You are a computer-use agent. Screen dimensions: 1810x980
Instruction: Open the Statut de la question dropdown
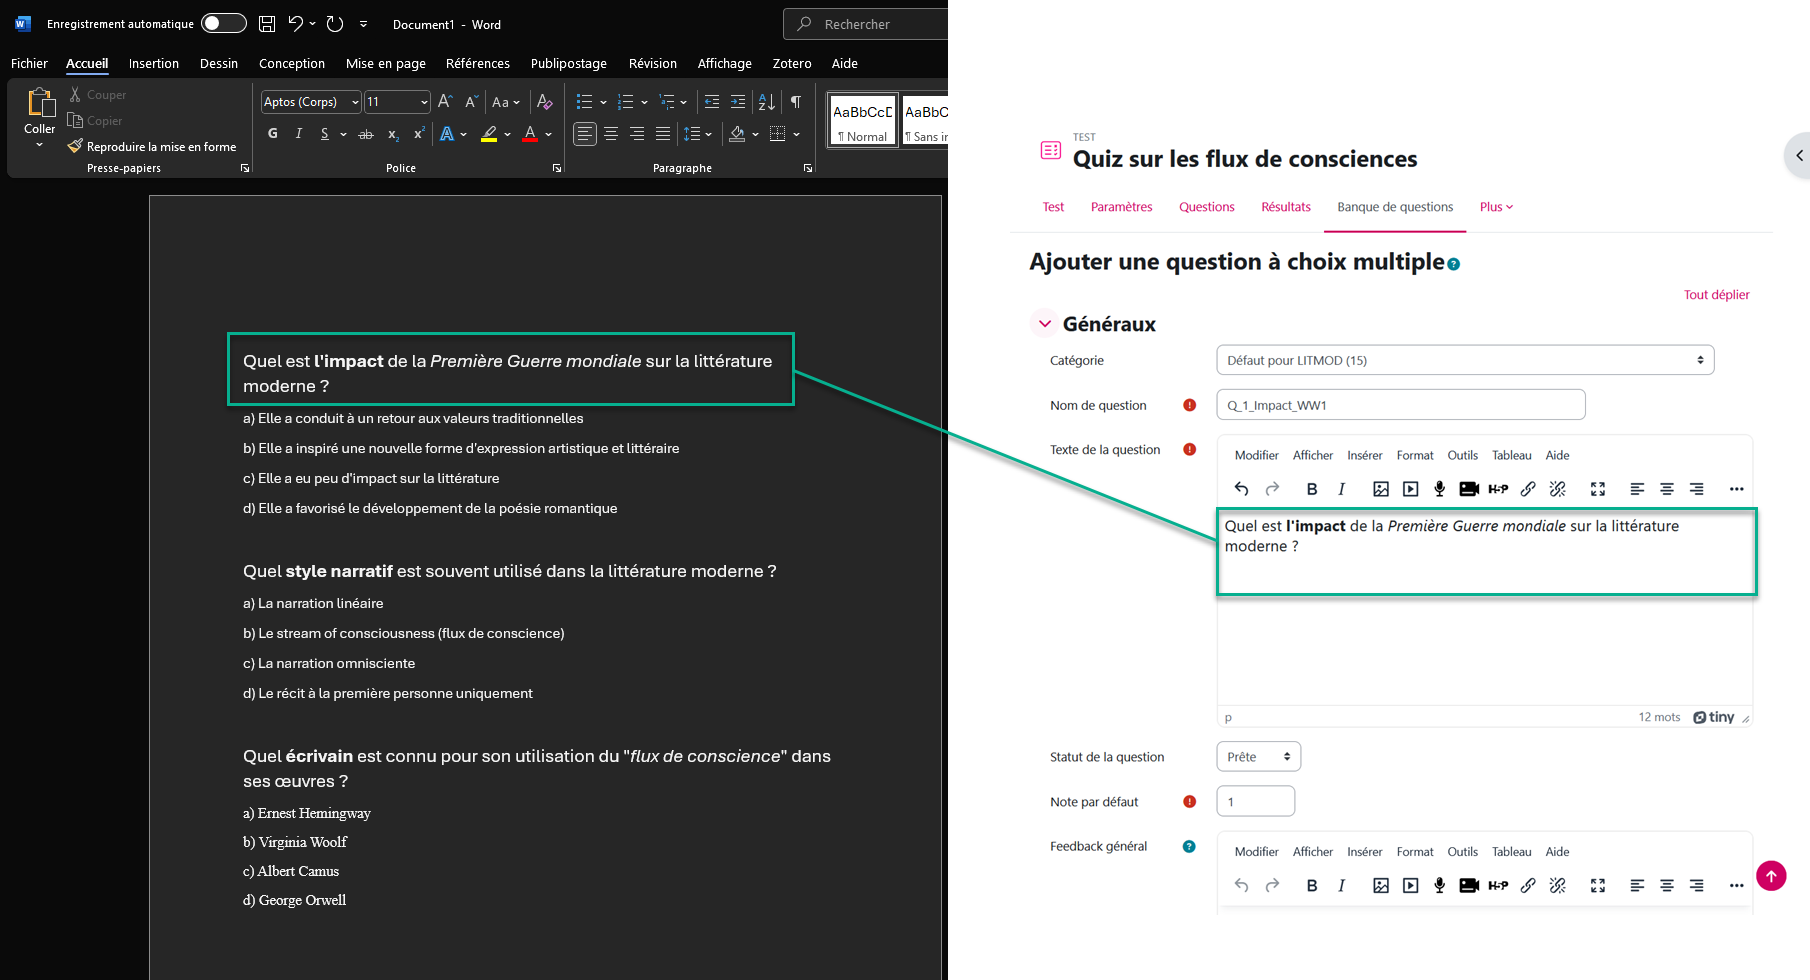(1258, 757)
